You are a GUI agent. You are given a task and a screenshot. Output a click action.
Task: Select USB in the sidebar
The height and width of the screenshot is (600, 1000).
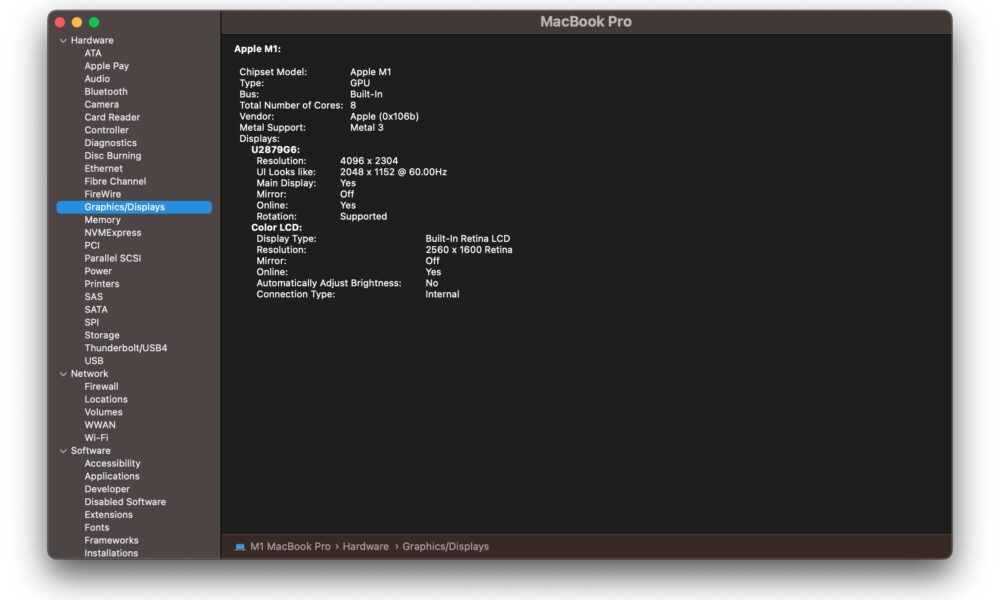pyautogui.click(x=94, y=361)
